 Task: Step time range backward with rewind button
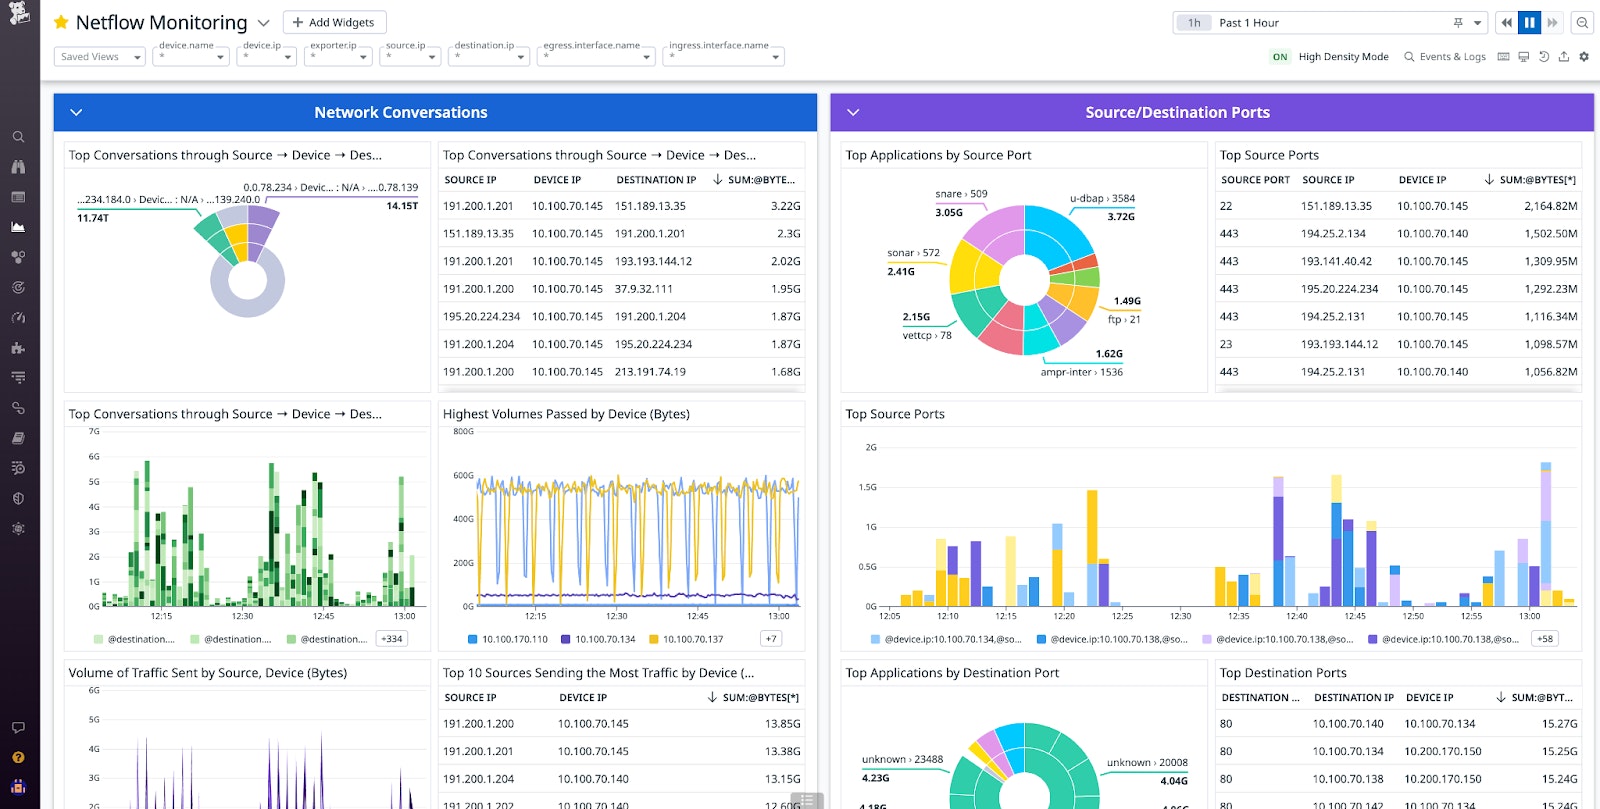(x=1506, y=23)
